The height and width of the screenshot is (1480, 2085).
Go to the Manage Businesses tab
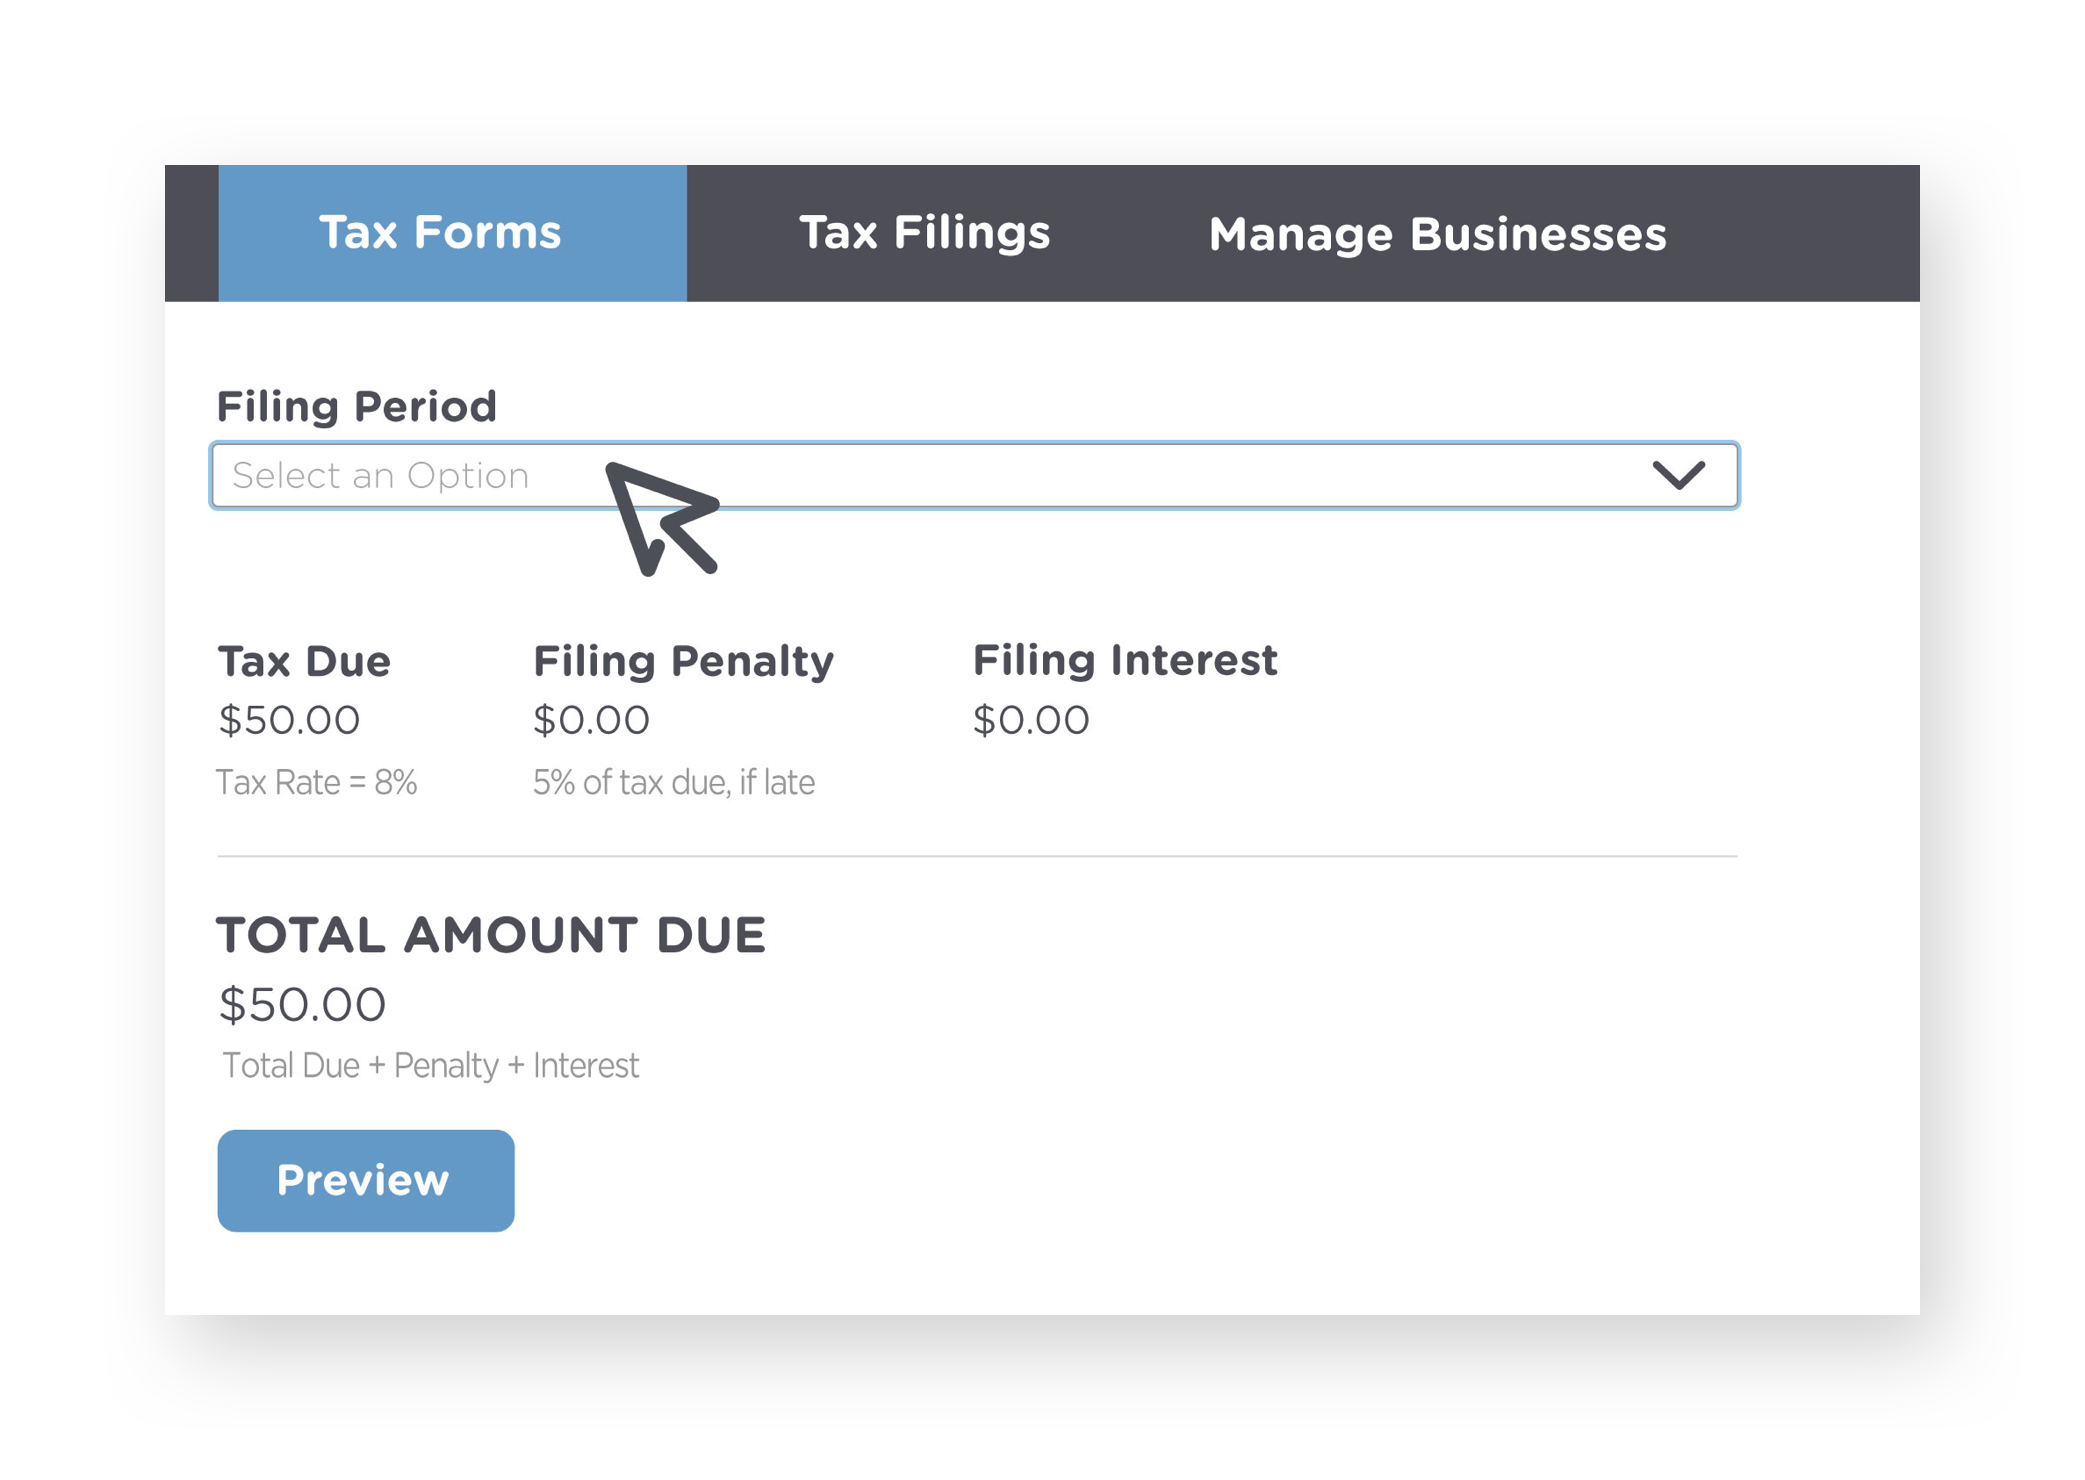(x=1437, y=234)
